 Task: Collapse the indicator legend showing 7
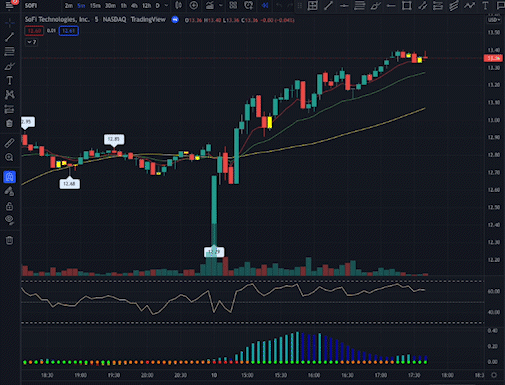coord(32,42)
